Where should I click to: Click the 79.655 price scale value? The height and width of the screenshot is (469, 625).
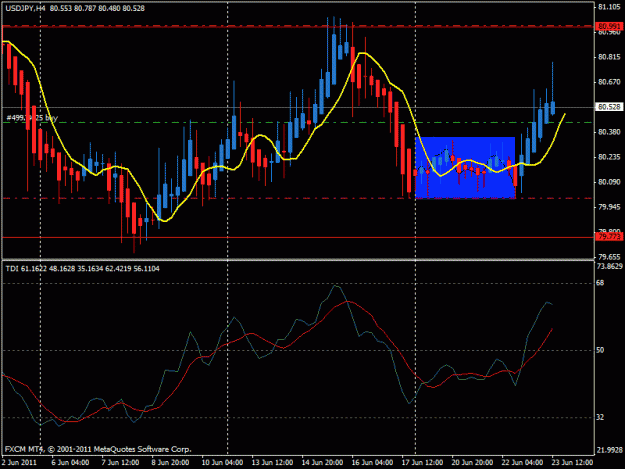click(609, 257)
